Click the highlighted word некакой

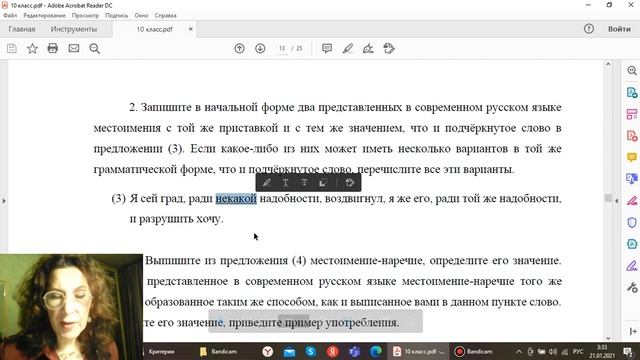pos(236,199)
